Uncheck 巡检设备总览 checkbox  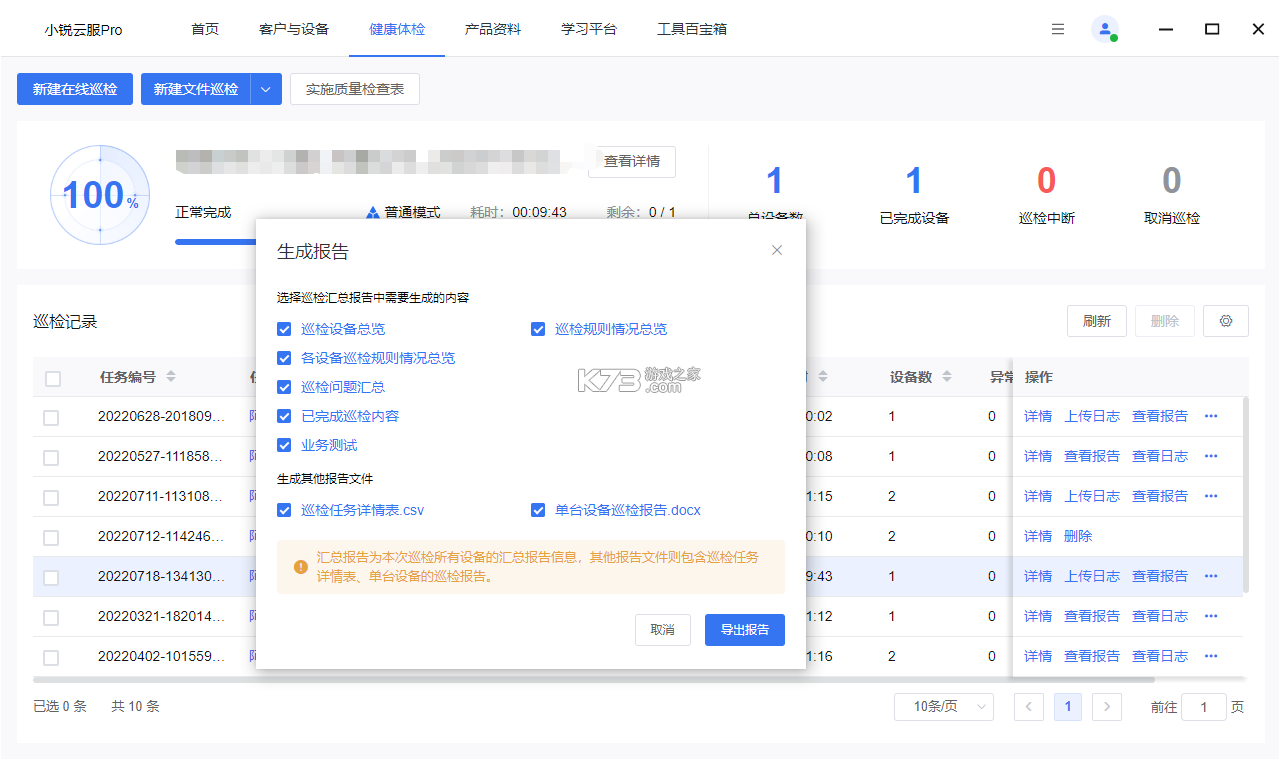pyautogui.click(x=285, y=329)
